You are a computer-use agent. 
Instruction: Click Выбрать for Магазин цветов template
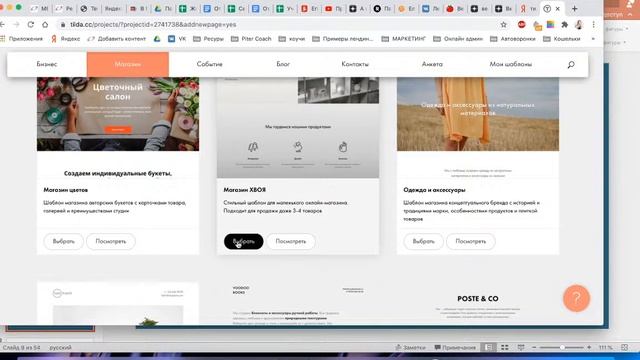[64, 241]
